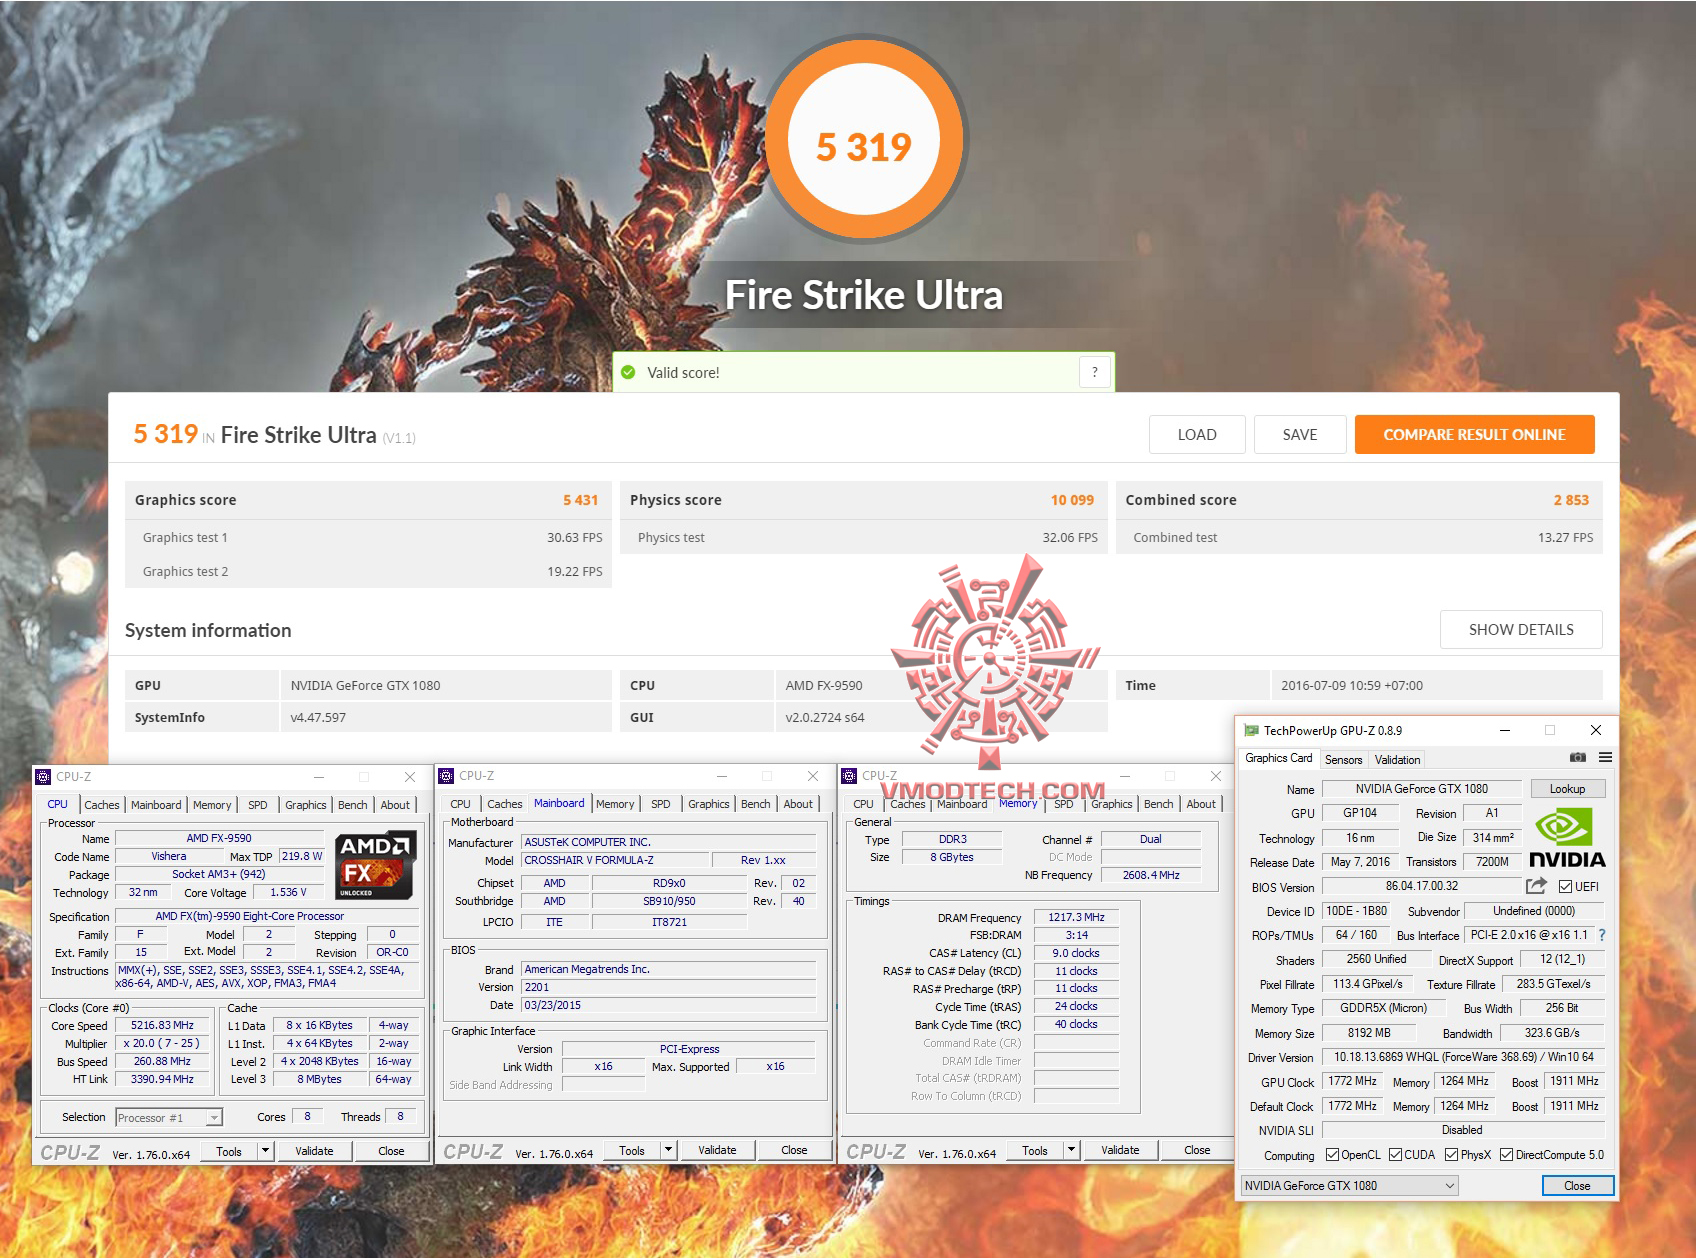Viewport: 1696px width, 1258px height.
Task: Click COMPARE RESULT ONLINE
Action: 1475,435
